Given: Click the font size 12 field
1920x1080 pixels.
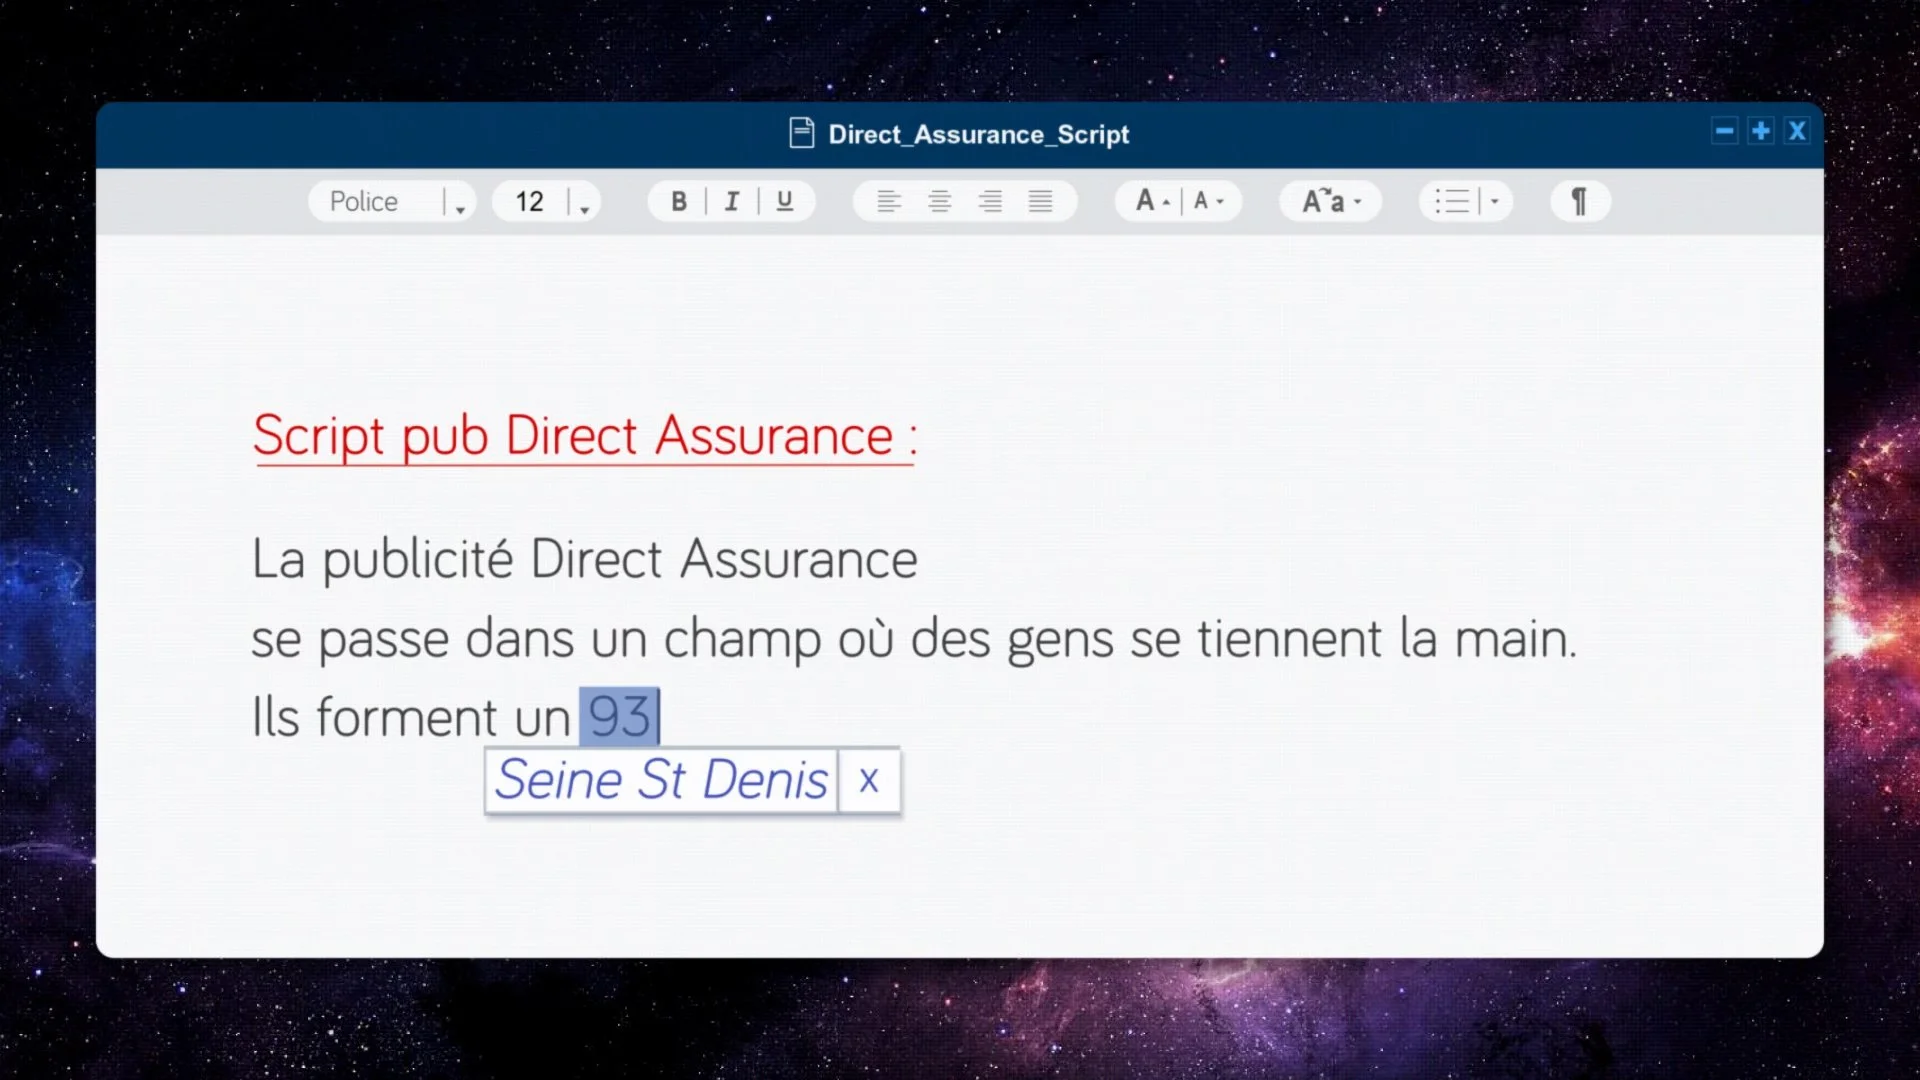Looking at the screenshot, I should (530, 201).
